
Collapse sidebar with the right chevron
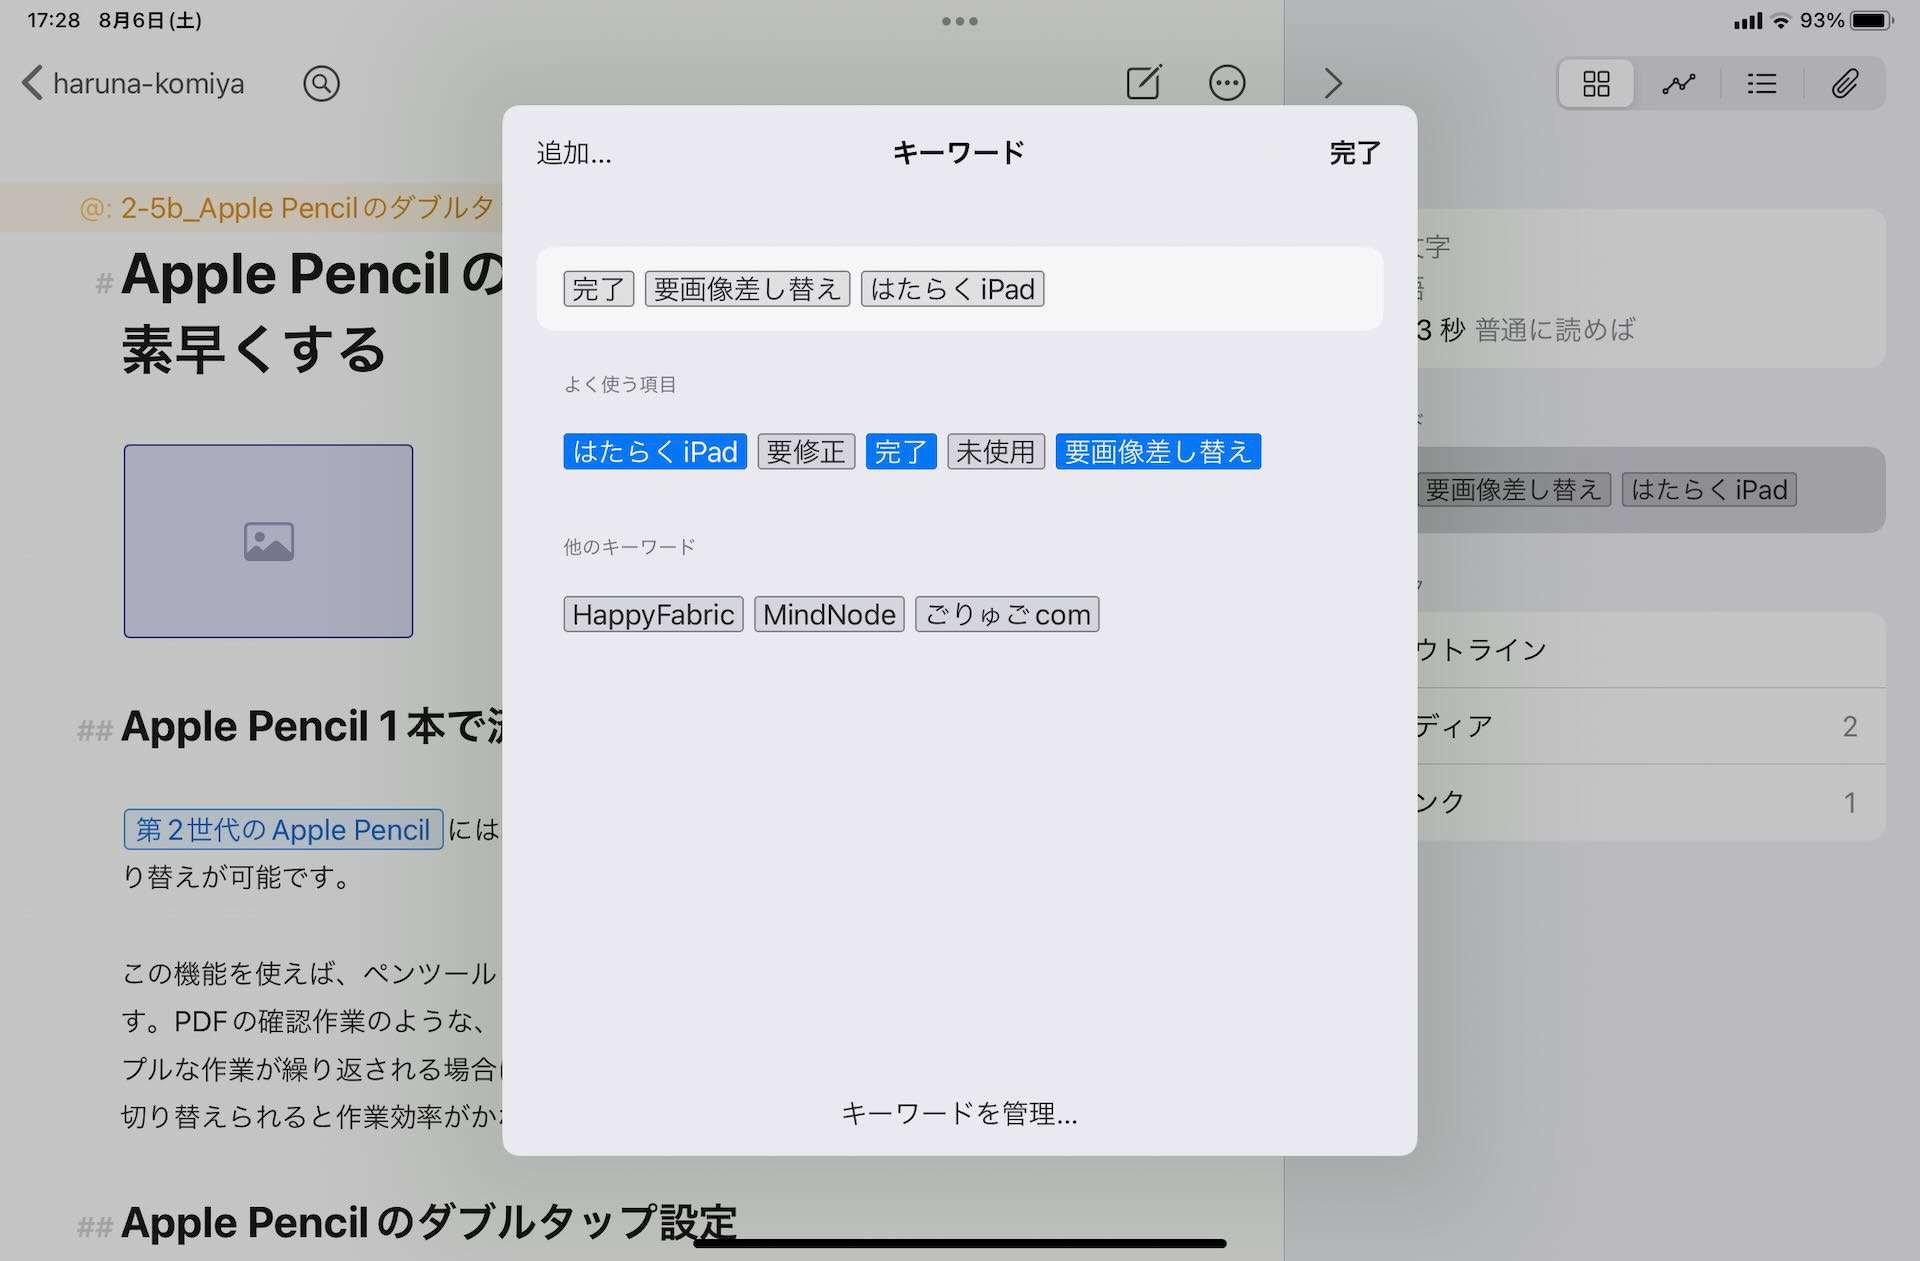click(1333, 82)
